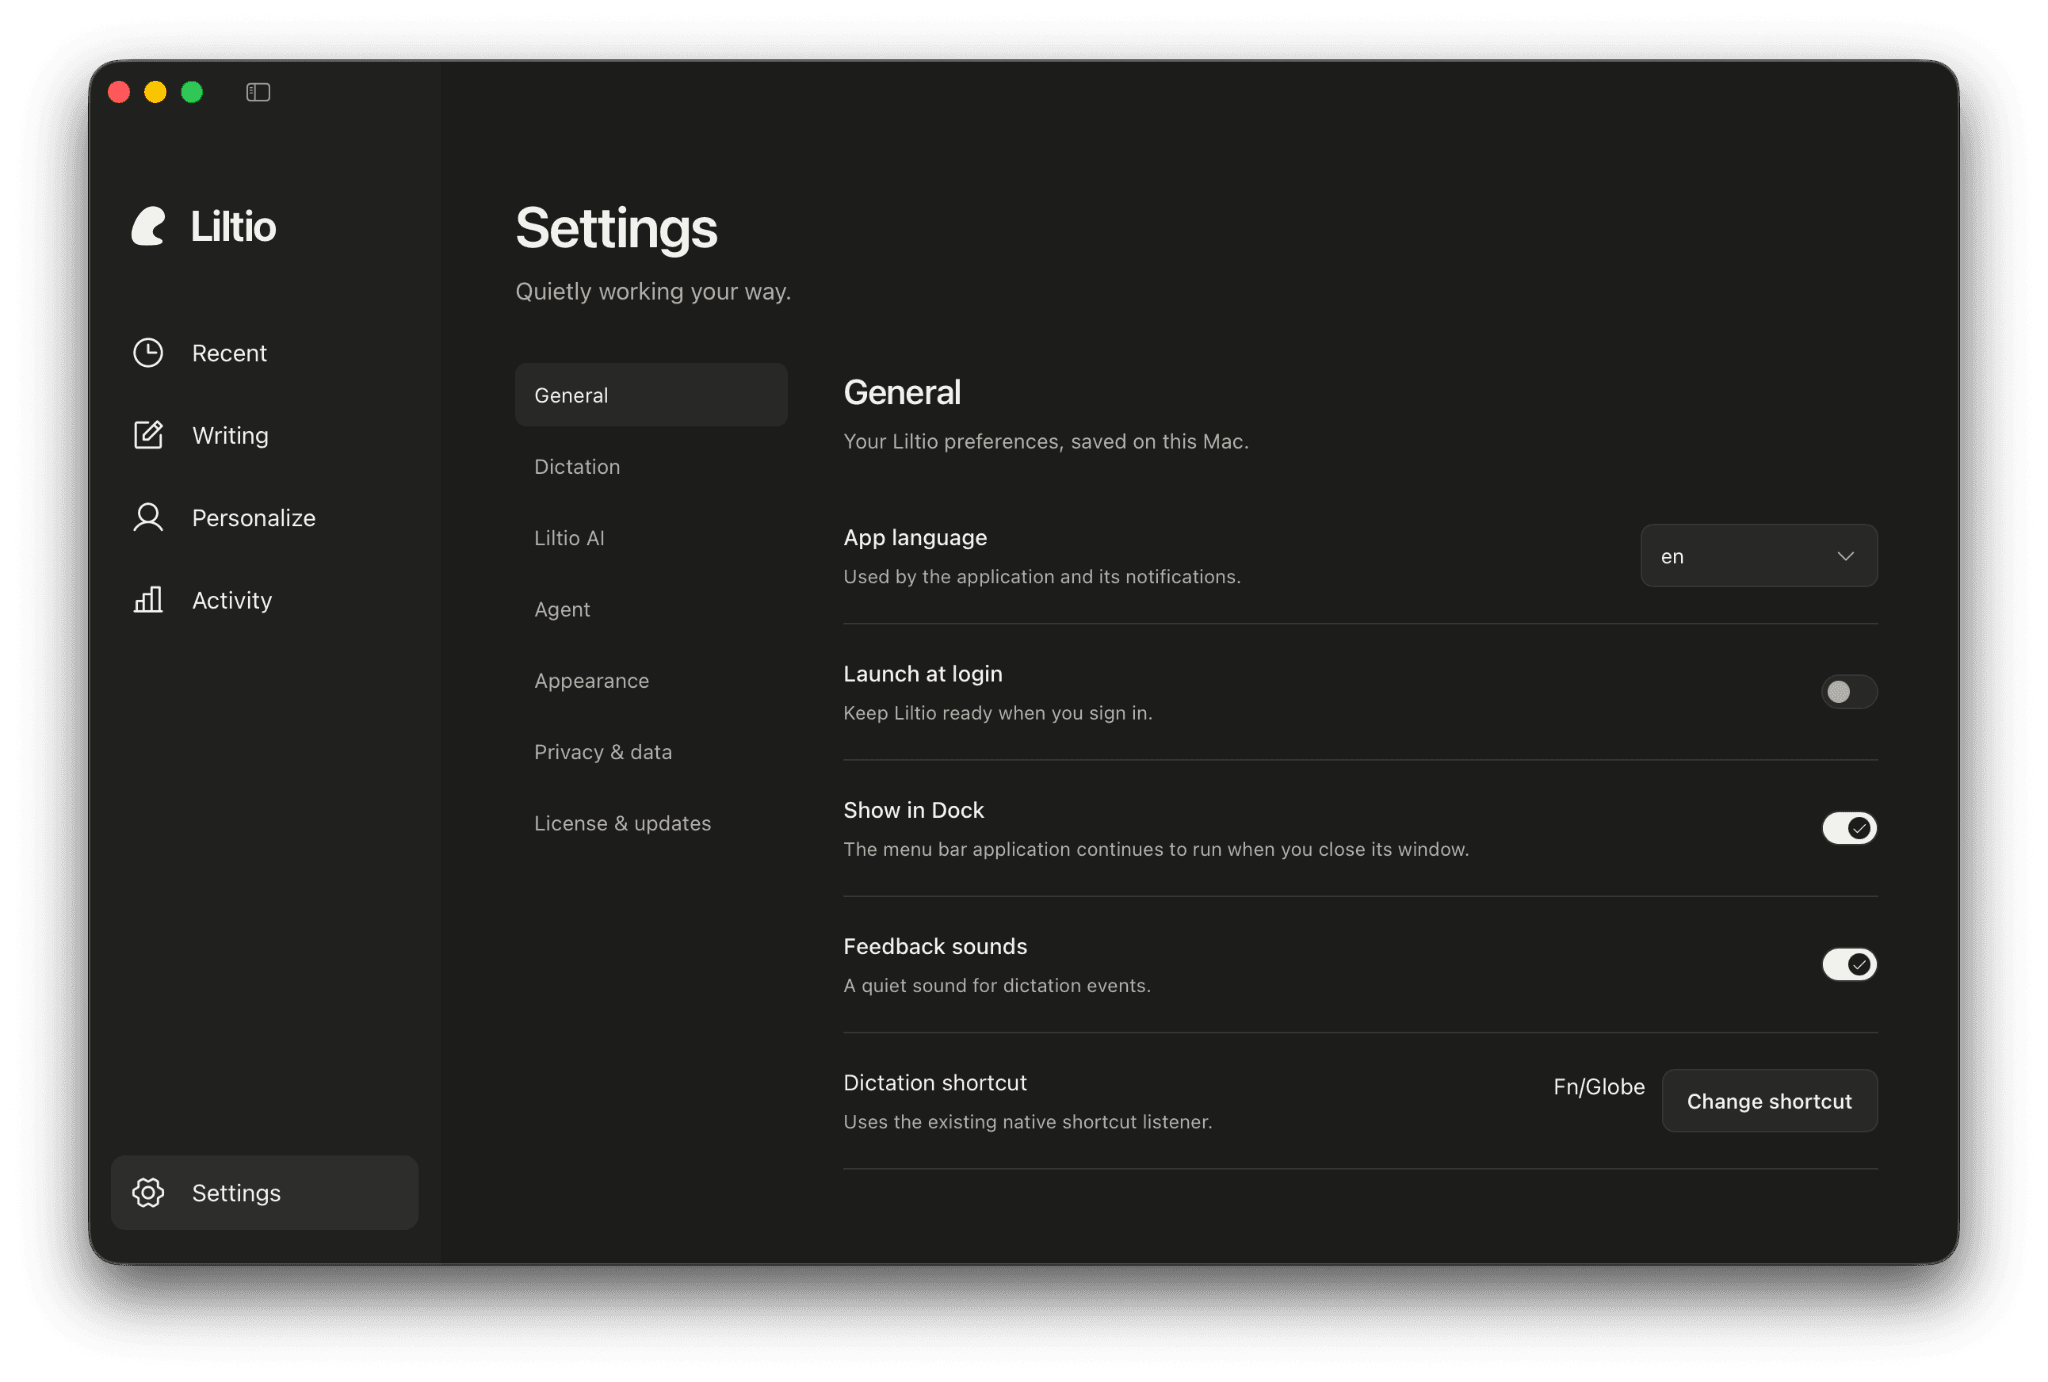The image size is (2048, 1382).
Task: Click the Liltio logo icon
Action: [149, 226]
